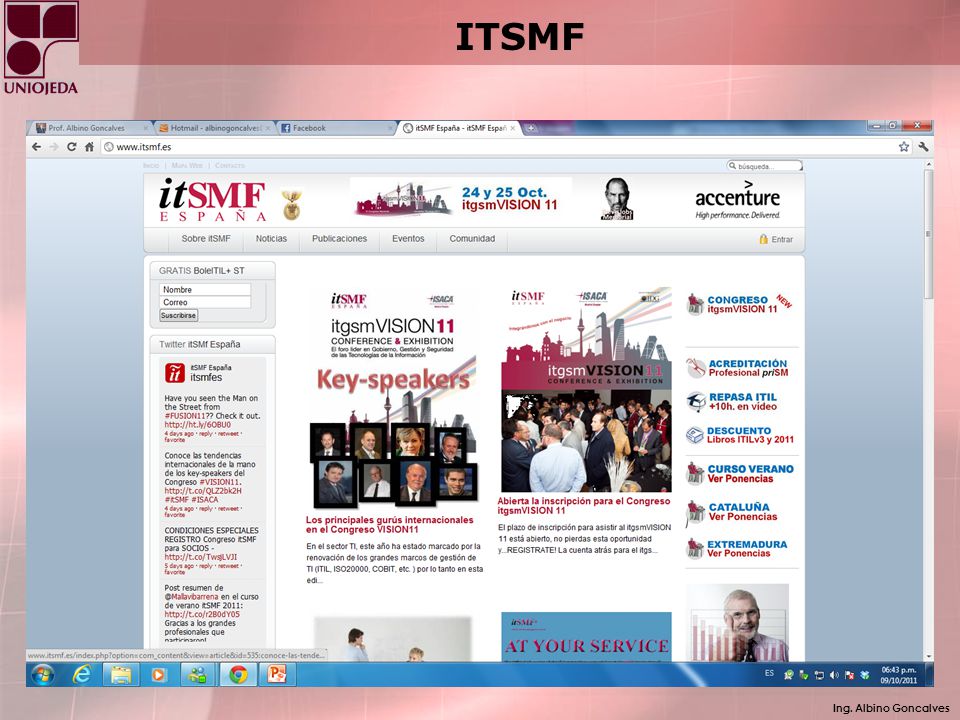The width and height of the screenshot is (960, 720).
Task: Click the browser back arrow
Action: click(37, 147)
